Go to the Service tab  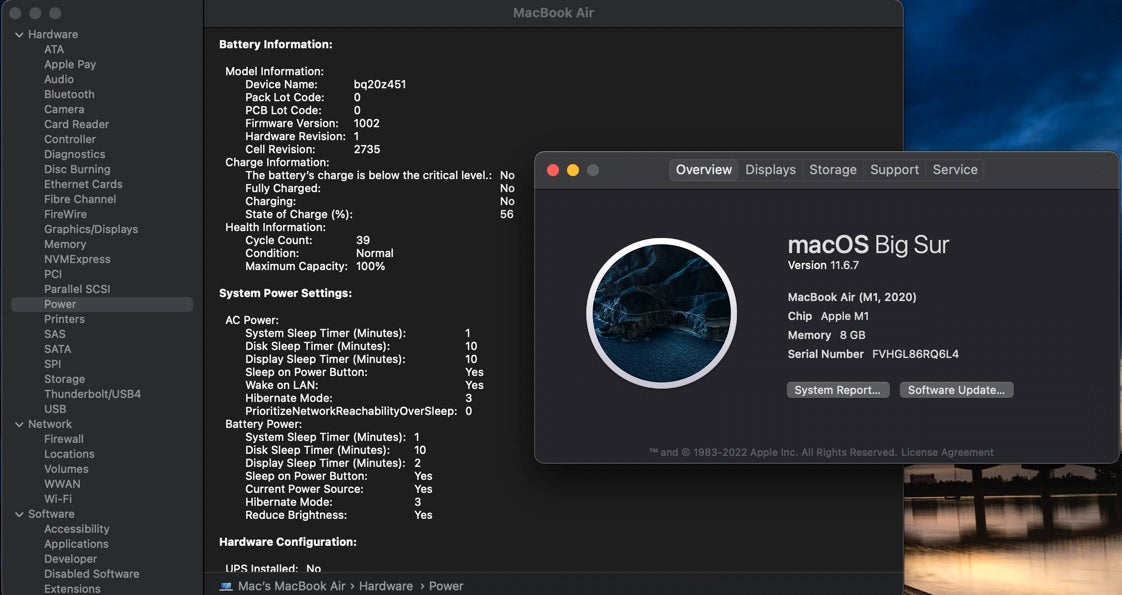(954, 170)
